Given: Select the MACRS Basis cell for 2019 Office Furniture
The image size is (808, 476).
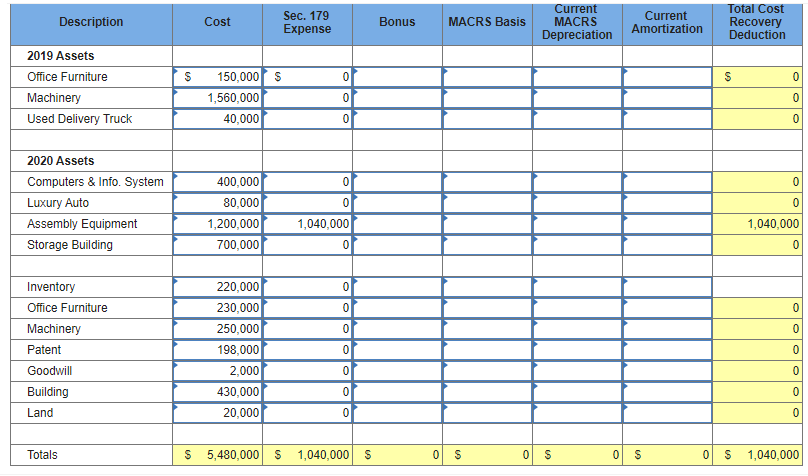Looking at the screenshot, I should [x=487, y=77].
